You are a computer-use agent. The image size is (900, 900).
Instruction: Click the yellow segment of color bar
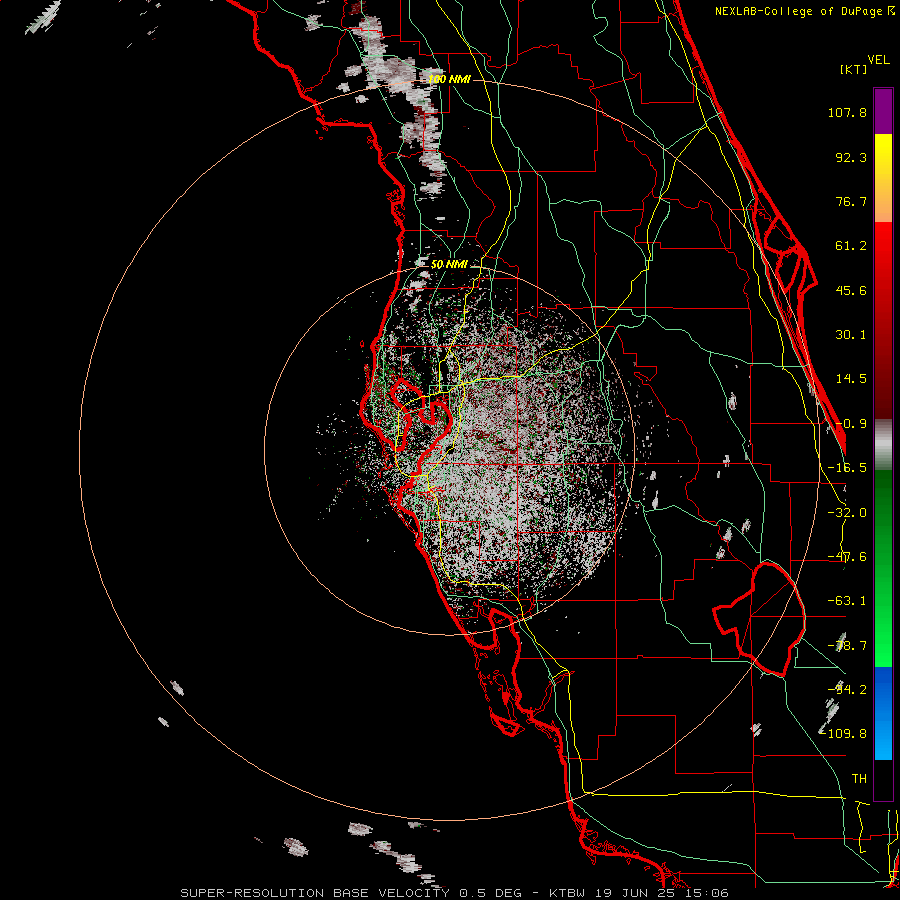pyautogui.click(x=883, y=155)
